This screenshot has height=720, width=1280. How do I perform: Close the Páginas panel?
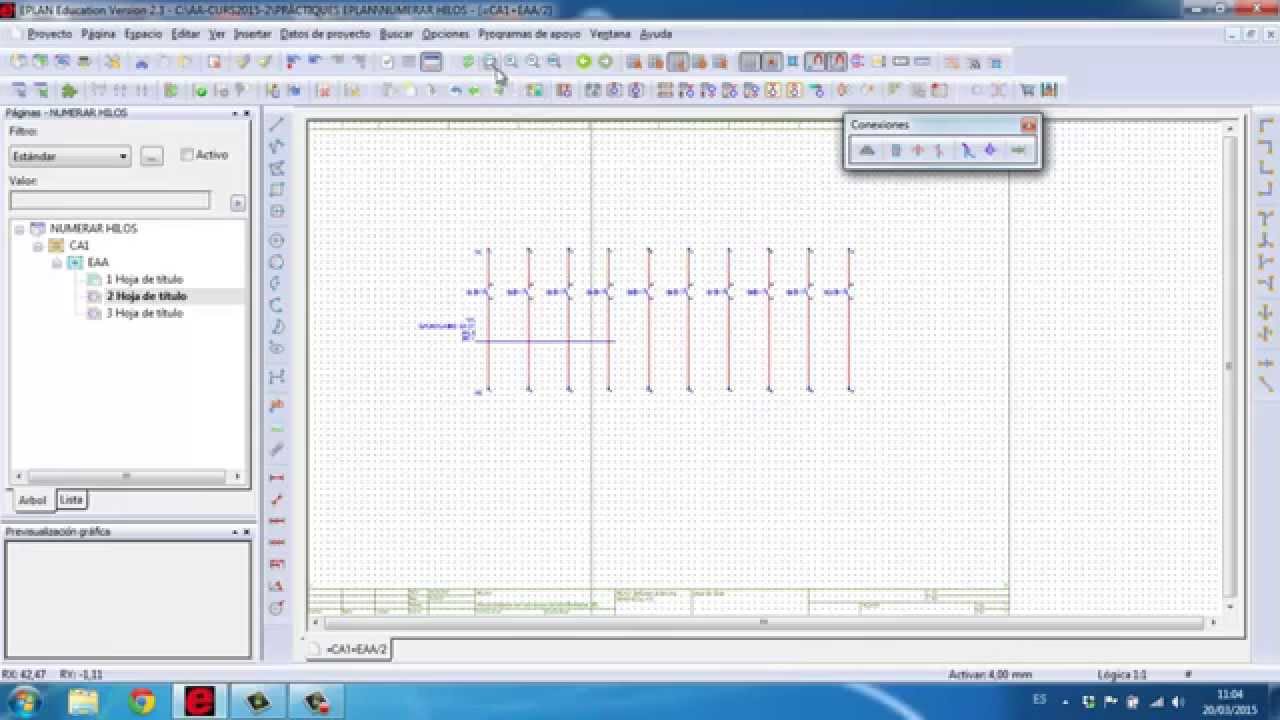(246, 113)
